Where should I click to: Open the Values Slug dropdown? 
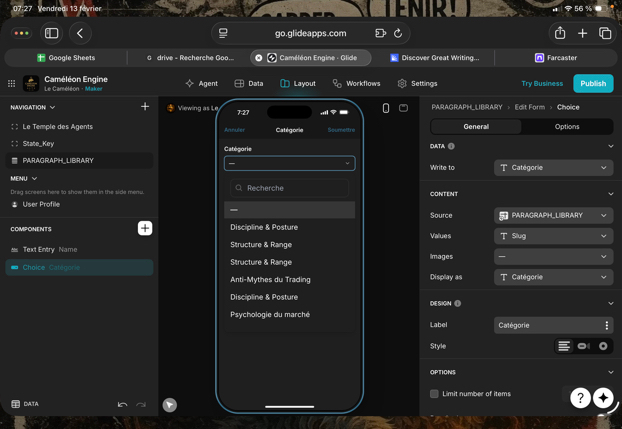click(x=553, y=236)
